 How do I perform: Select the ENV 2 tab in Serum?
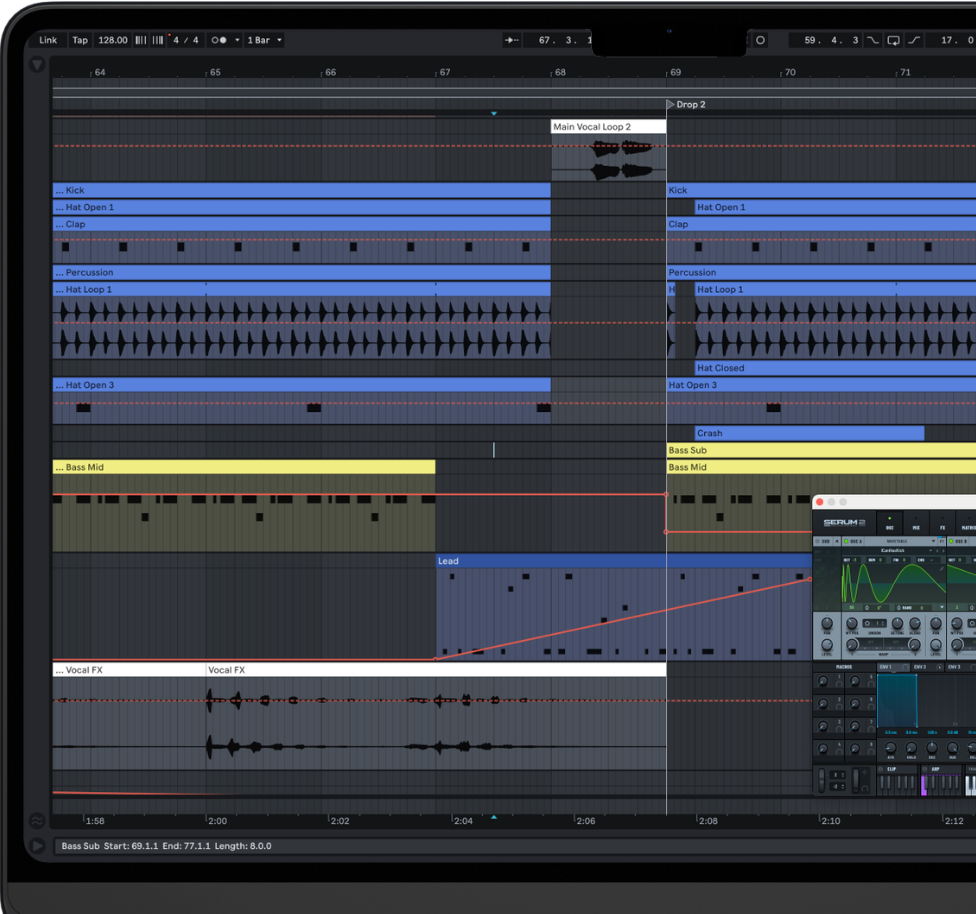click(919, 667)
